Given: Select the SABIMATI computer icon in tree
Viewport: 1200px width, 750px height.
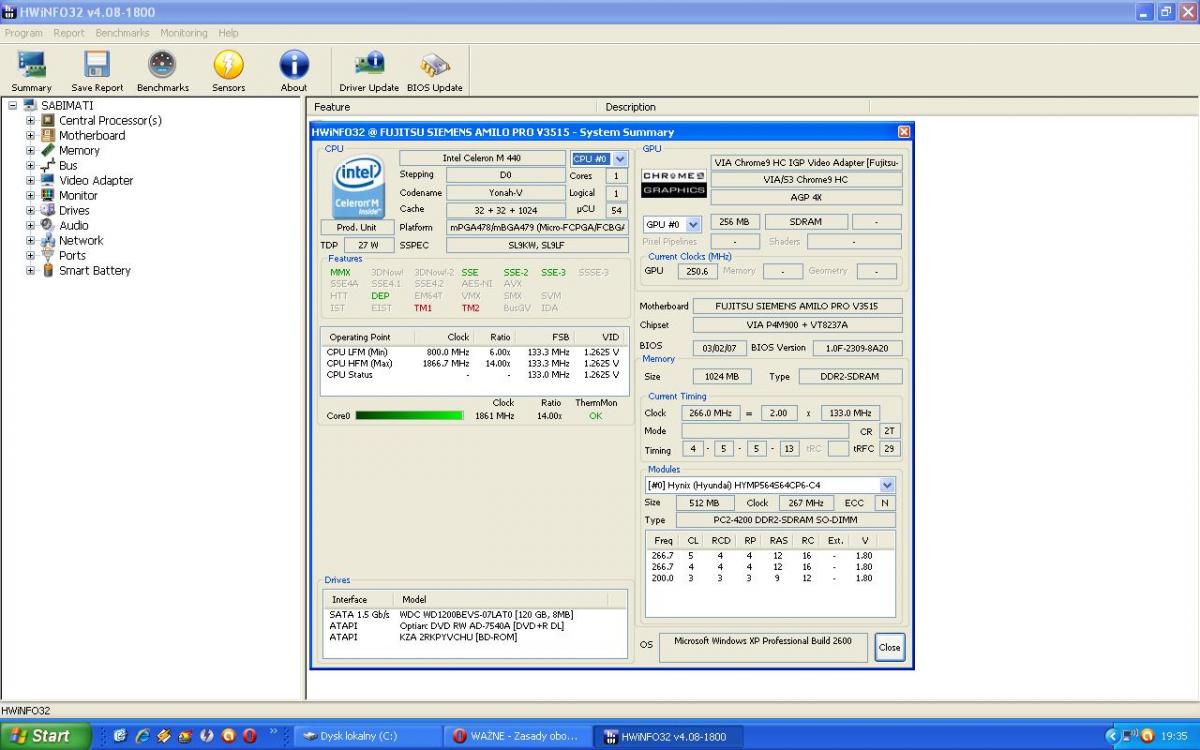Looking at the screenshot, I should pyautogui.click(x=30, y=105).
